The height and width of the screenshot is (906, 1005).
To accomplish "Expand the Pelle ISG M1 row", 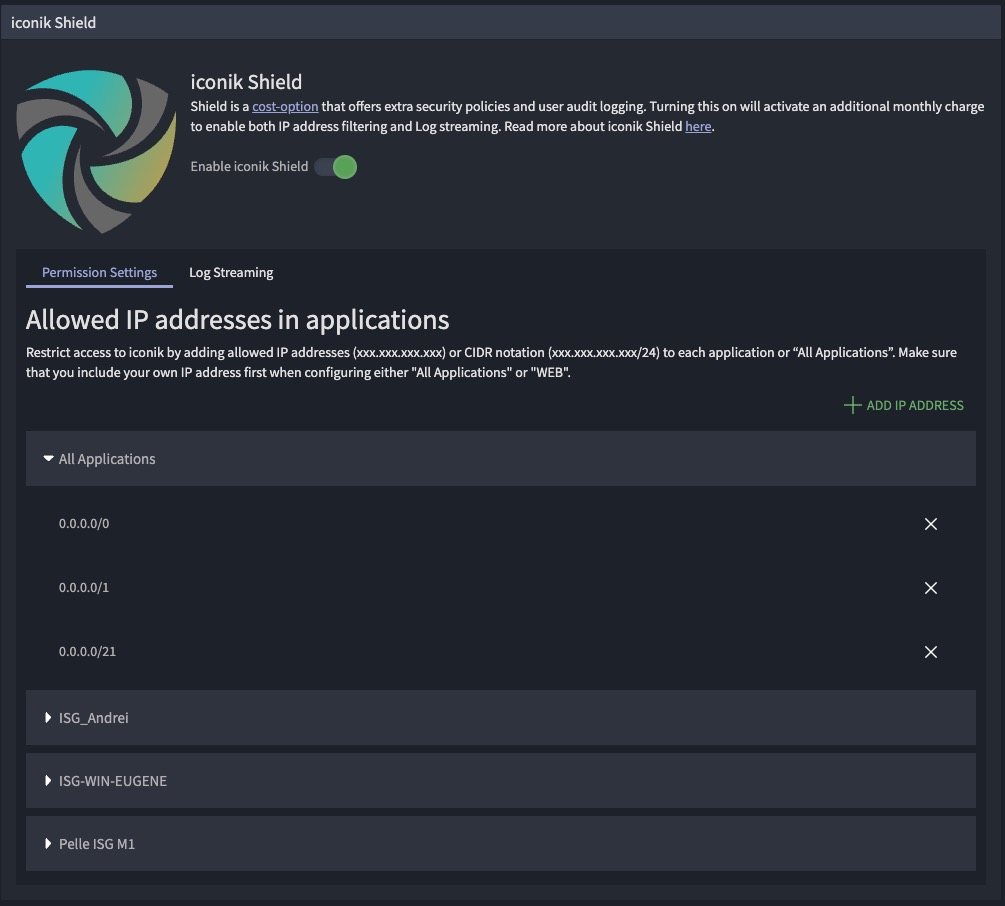I will click(x=96, y=843).
